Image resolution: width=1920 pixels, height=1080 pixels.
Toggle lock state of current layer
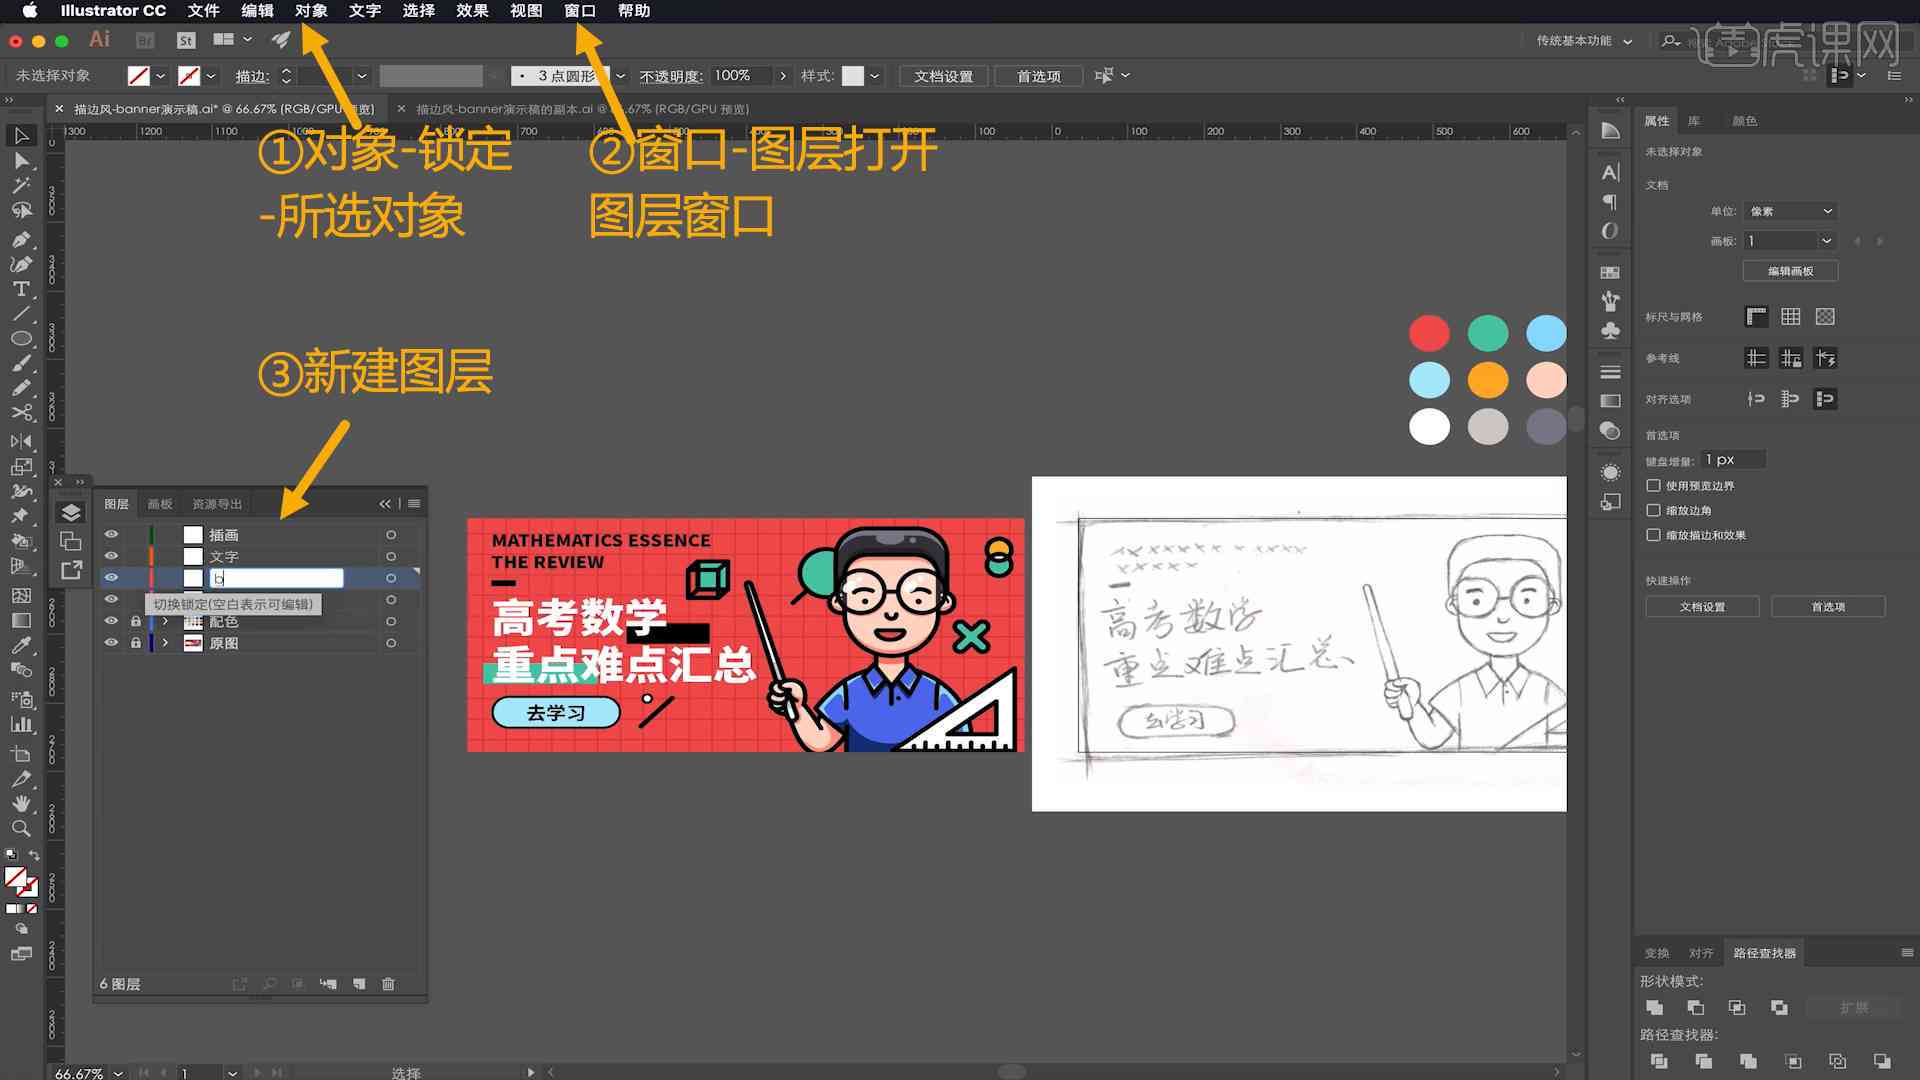point(136,578)
